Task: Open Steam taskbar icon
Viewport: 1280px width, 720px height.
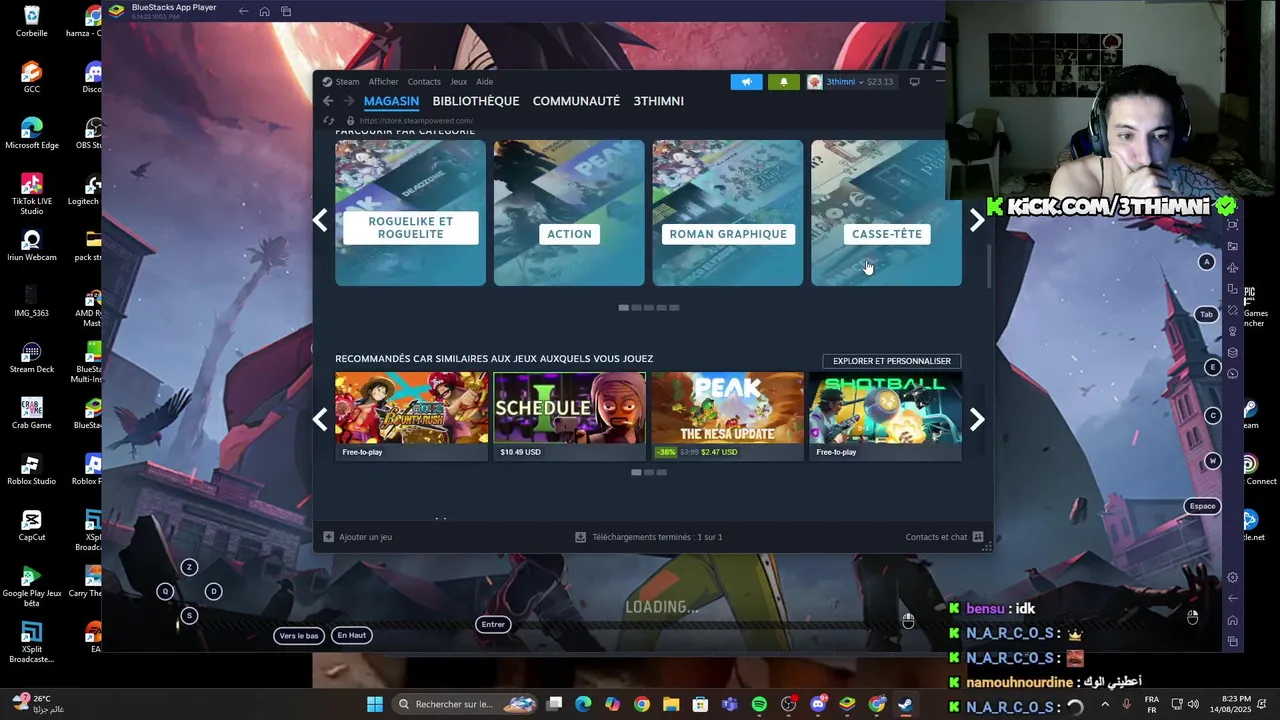Action: (905, 704)
